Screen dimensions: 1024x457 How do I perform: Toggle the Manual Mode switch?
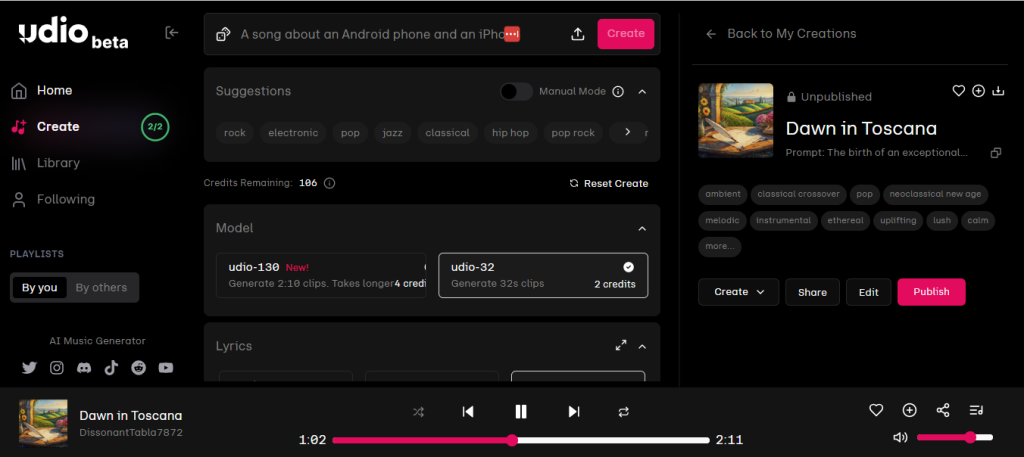click(x=516, y=91)
